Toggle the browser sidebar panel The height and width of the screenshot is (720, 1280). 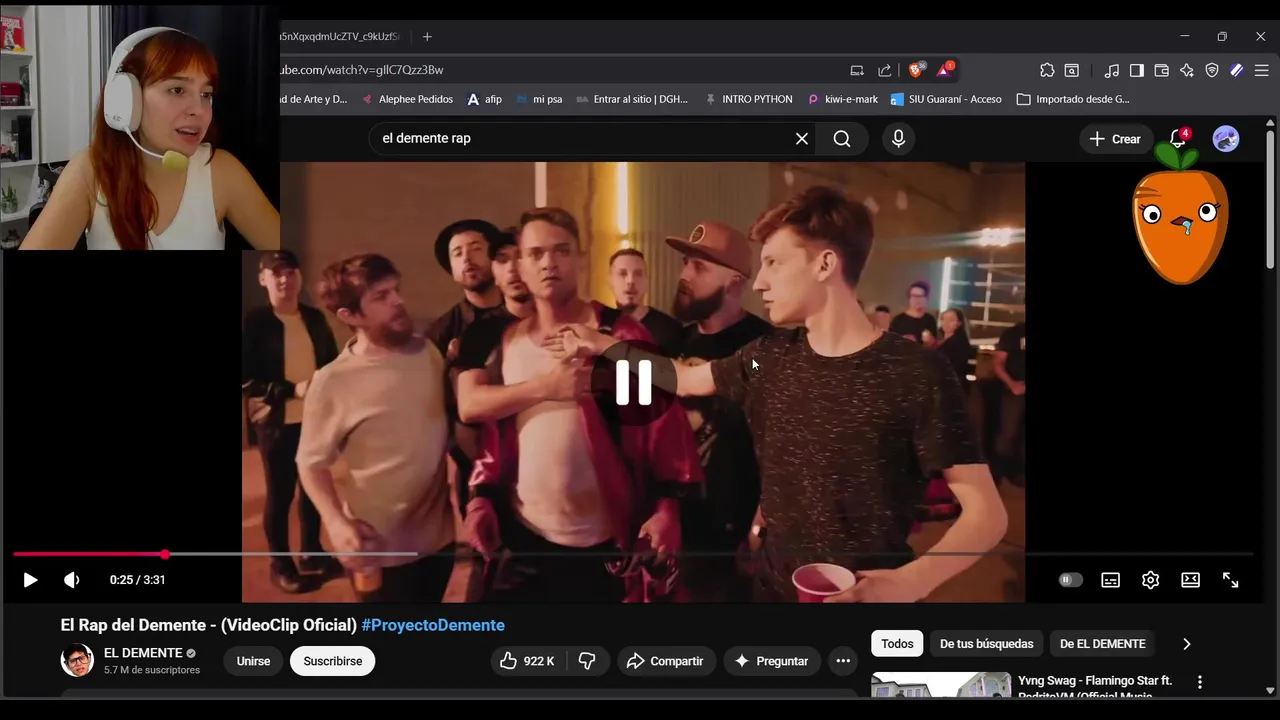click(x=1137, y=70)
